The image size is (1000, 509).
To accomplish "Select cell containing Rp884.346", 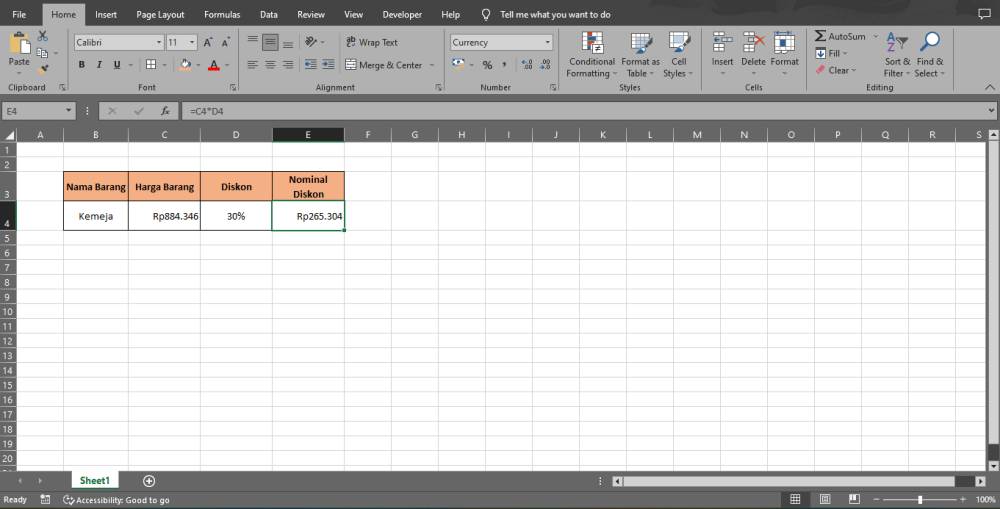I will click(x=164, y=216).
